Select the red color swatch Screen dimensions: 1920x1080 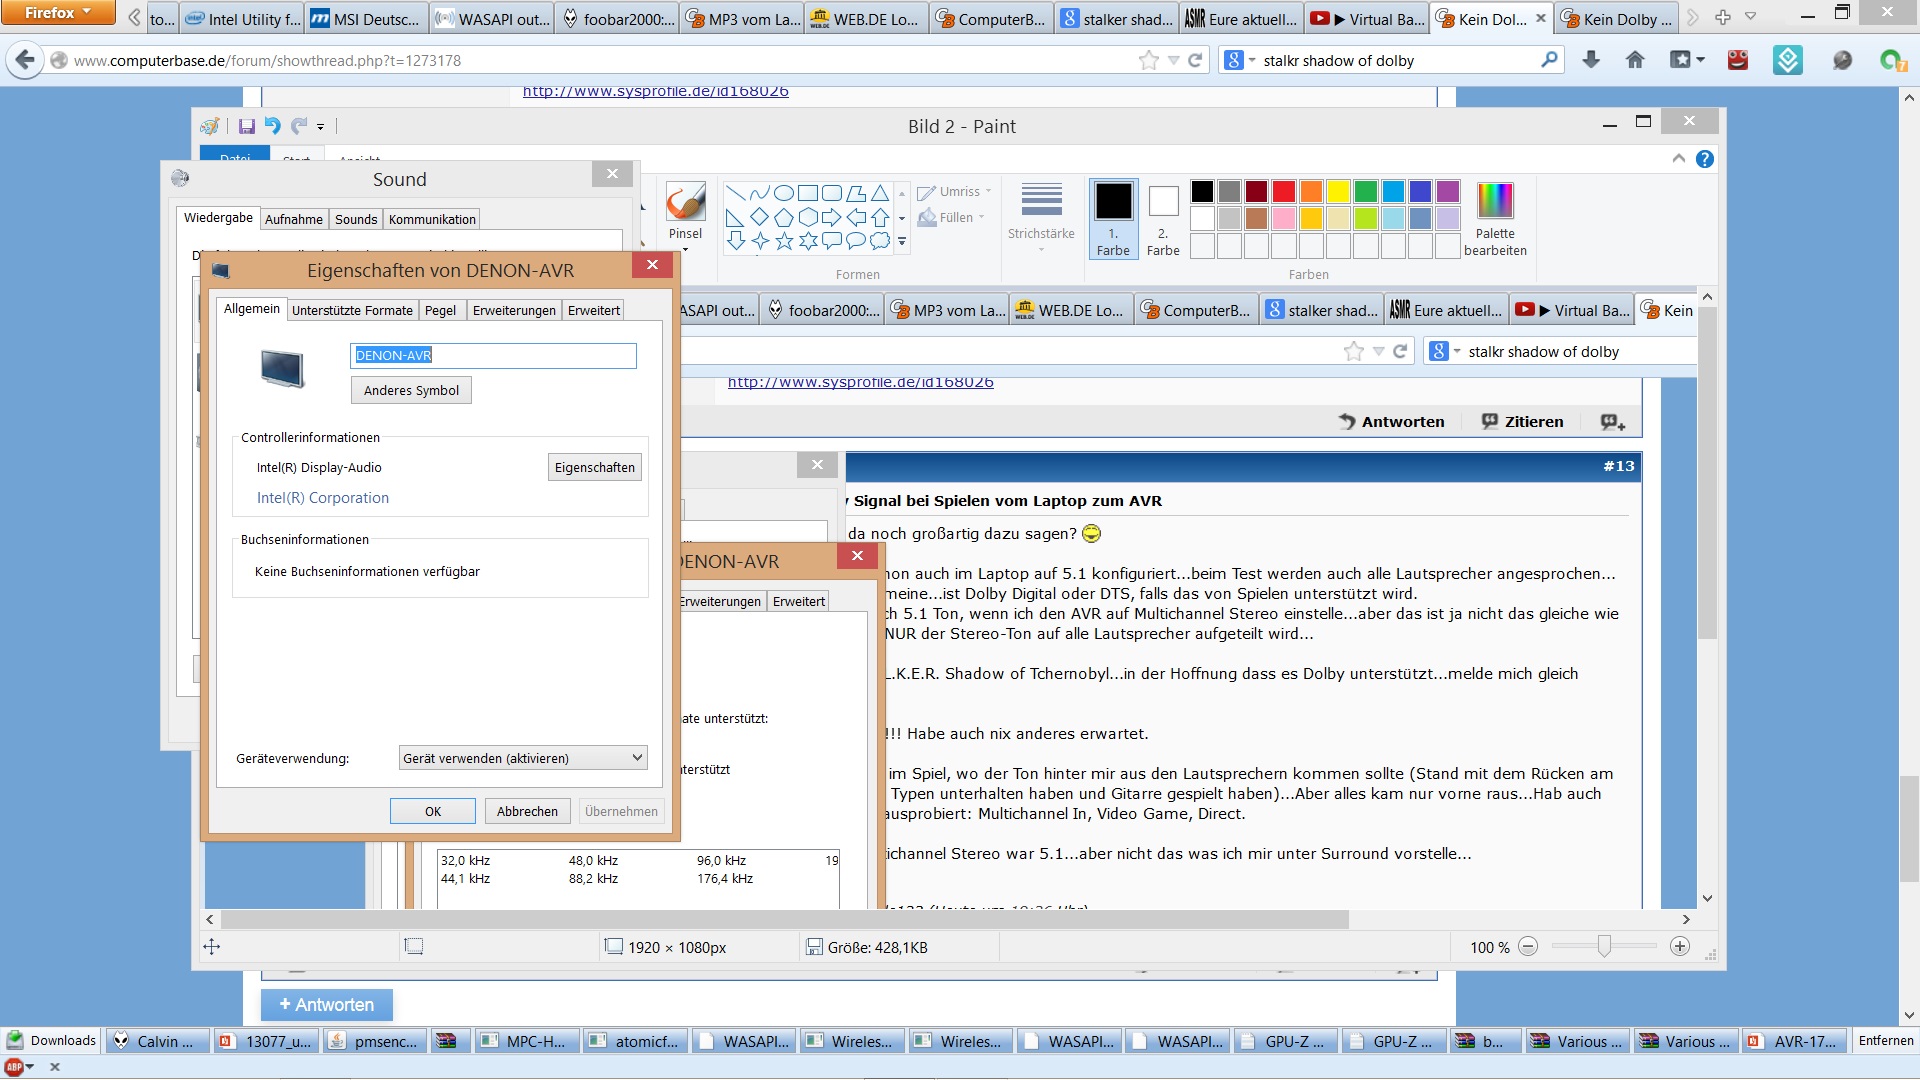[x=1284, y=191]
